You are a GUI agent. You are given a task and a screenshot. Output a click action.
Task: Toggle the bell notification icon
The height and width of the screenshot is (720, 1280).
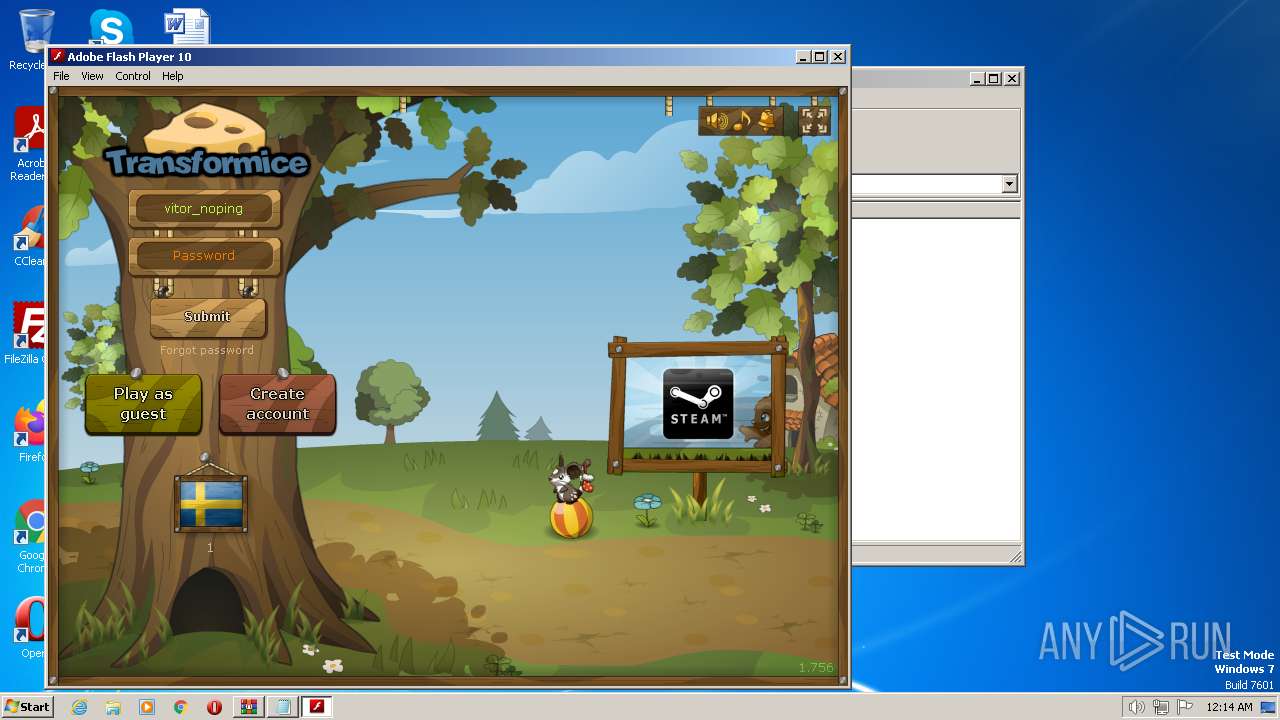[x=766, y=121]
